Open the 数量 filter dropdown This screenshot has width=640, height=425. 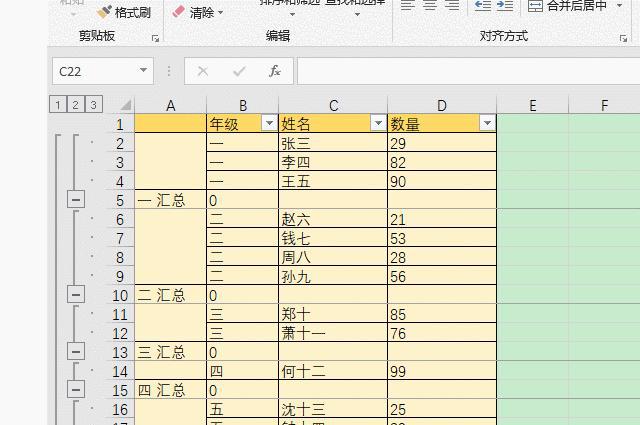point(487,123)
